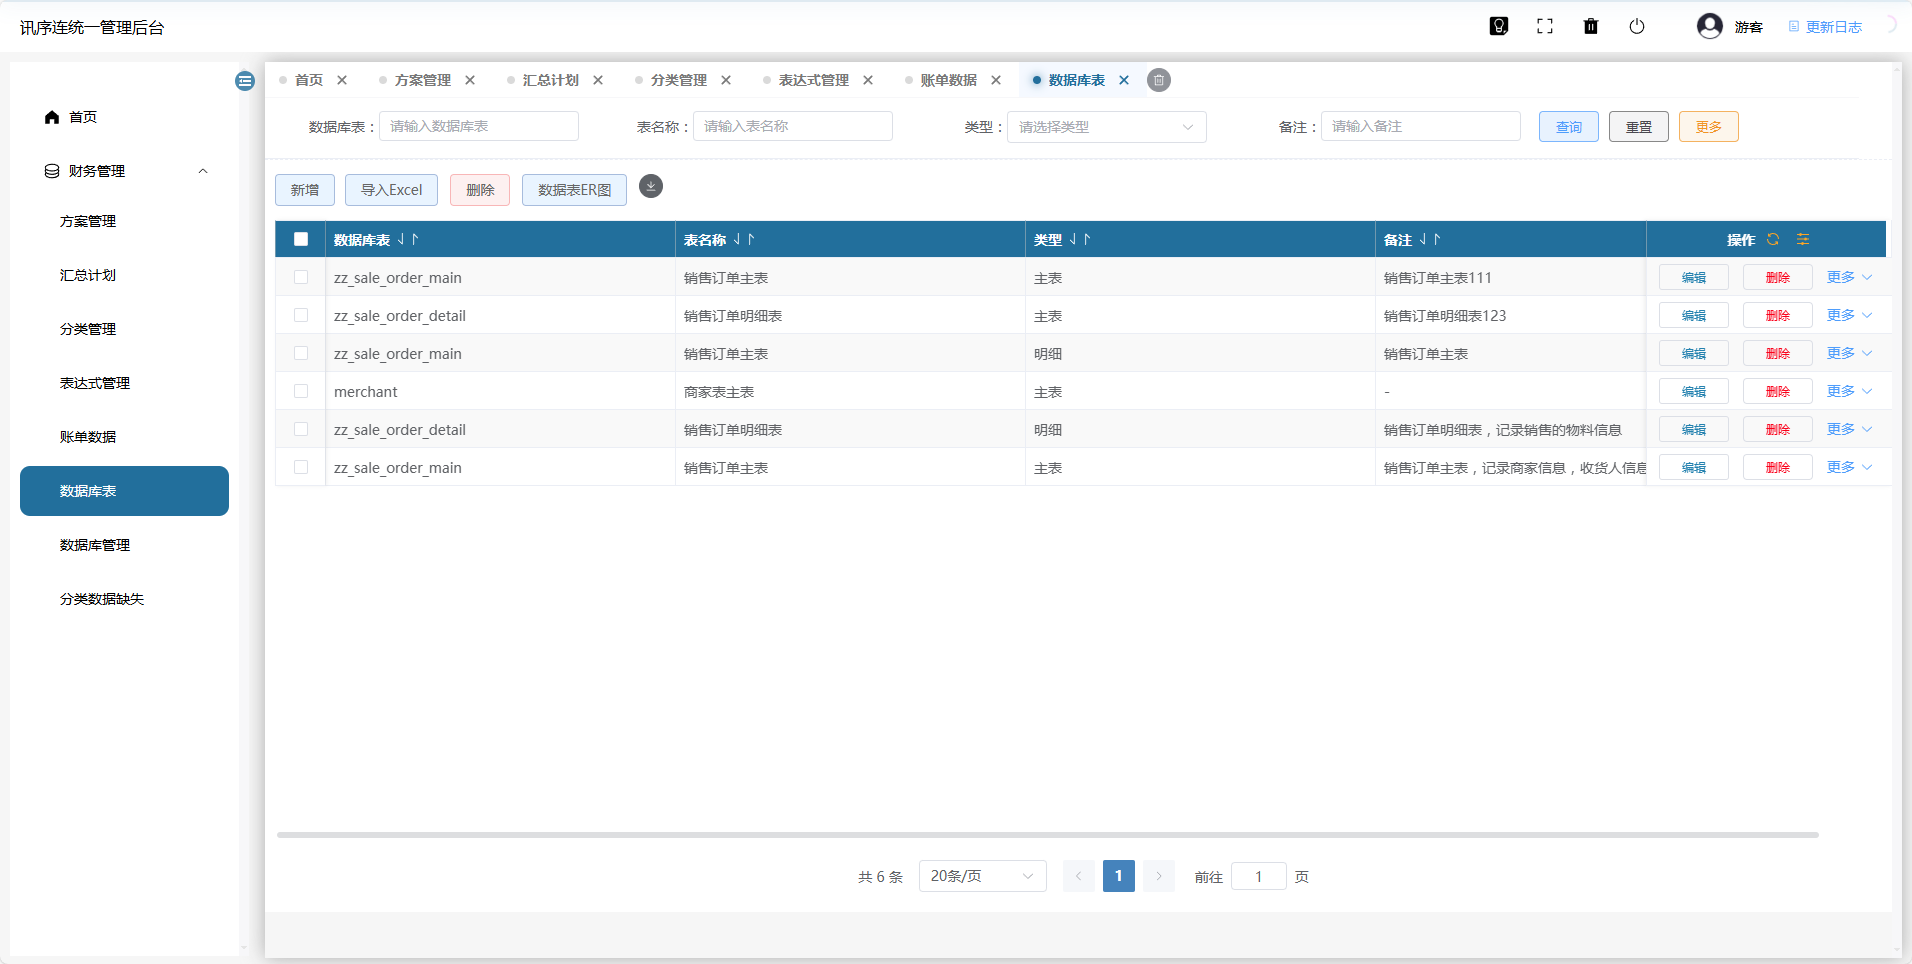Image resolution: width=1912 pixels, height=964 pixels.
Task: Enter fullscreen mode via the fullscreen icon
Action: [1545, 26]
